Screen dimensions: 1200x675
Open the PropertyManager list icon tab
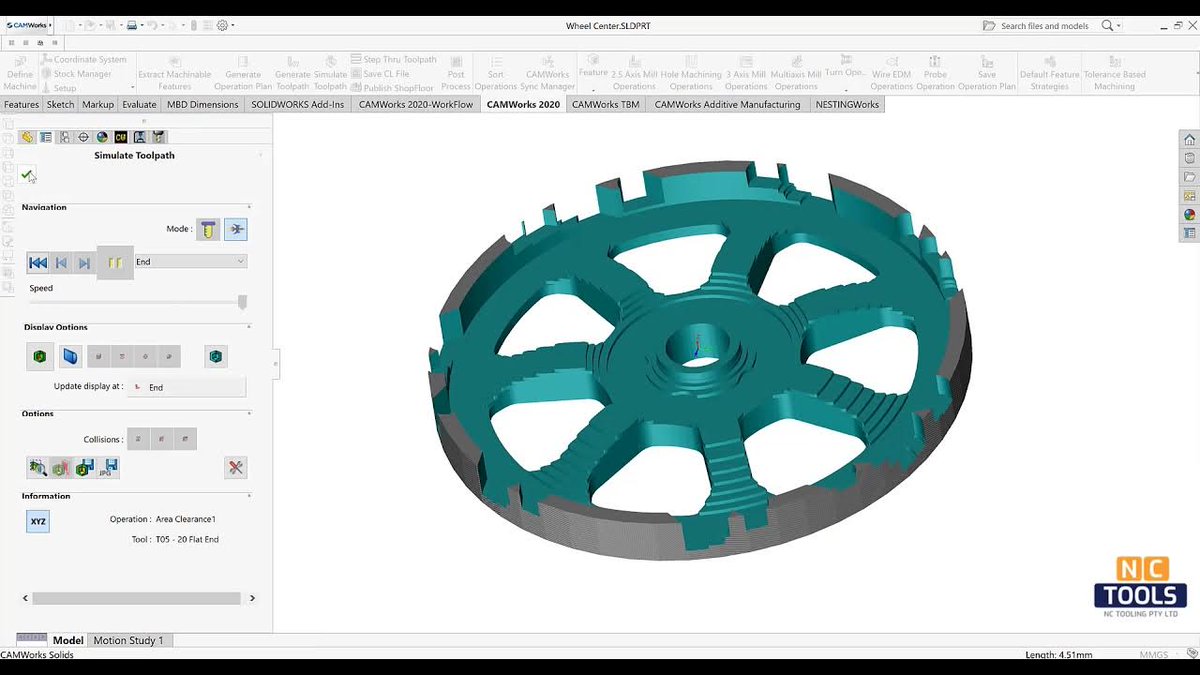pos(46,137)
